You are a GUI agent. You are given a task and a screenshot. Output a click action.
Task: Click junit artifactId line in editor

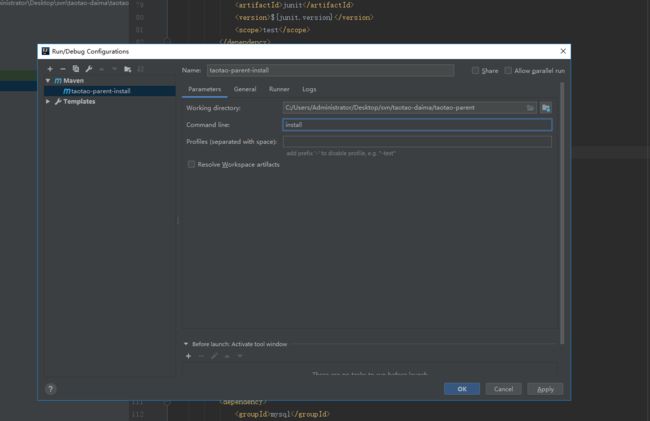[294, 5]
